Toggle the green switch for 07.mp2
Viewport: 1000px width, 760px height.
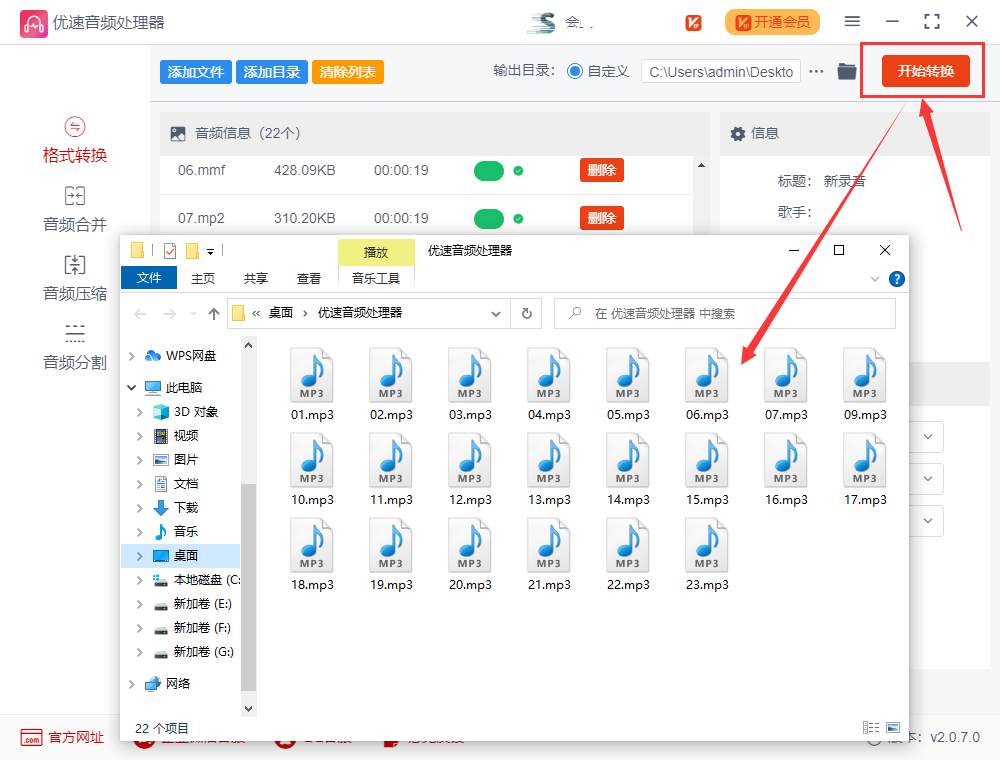point(489,219)
